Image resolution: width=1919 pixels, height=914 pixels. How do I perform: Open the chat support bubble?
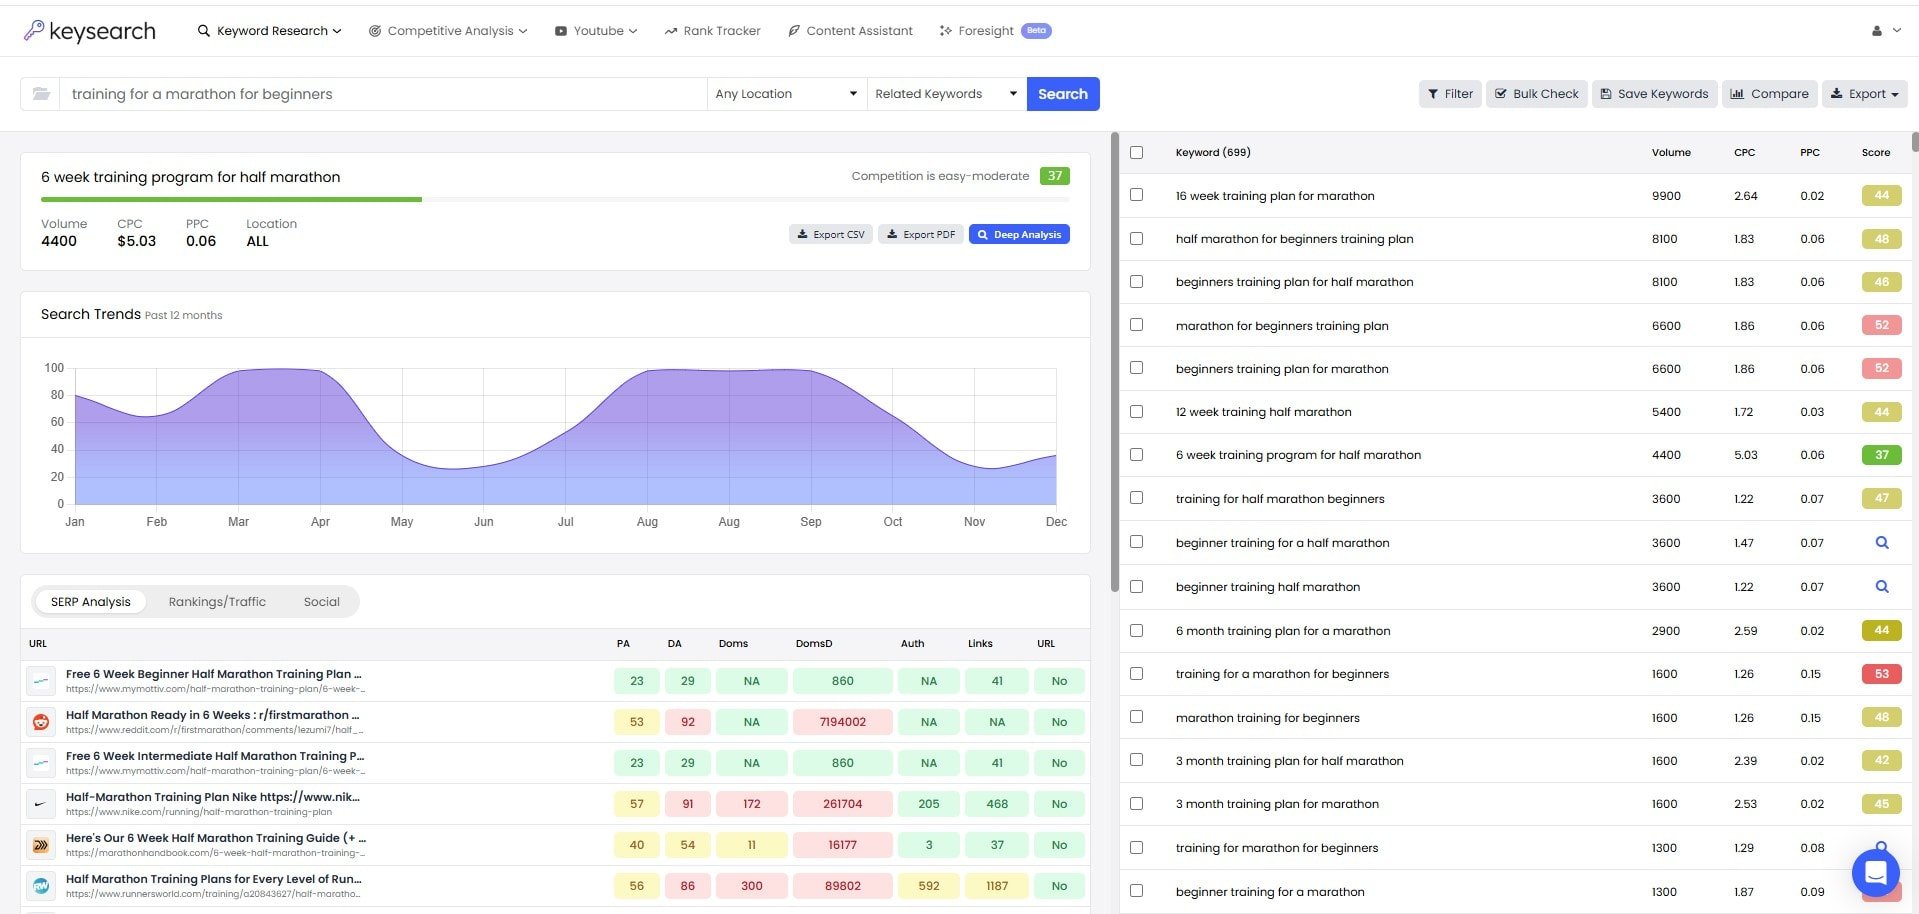(x=1875, y=873)
